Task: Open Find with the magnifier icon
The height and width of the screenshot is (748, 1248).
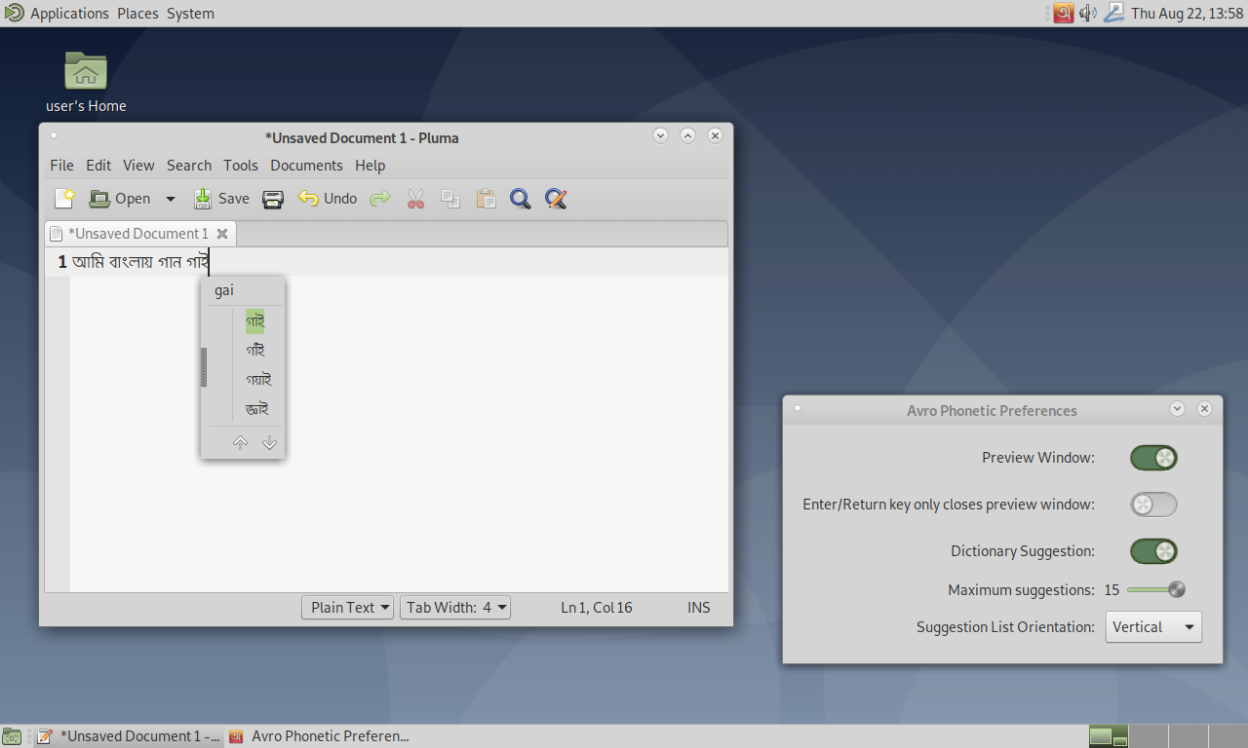Action: click(x=520, y=199)
